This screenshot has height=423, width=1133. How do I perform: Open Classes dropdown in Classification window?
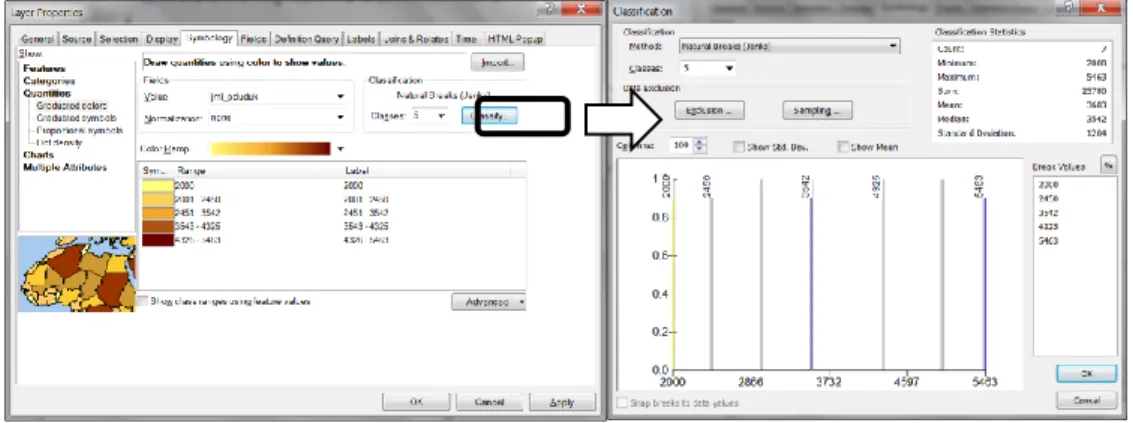coord(728,68)
